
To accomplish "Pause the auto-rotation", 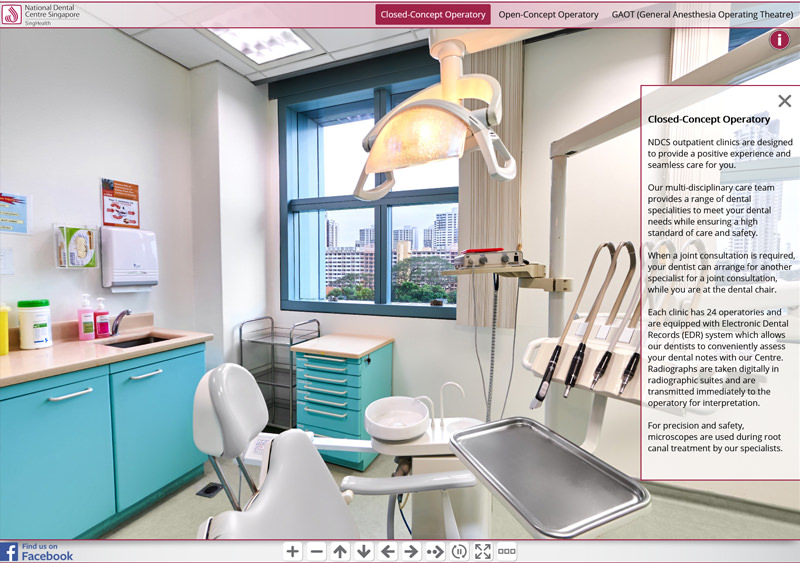I will (x=459, y=551).
